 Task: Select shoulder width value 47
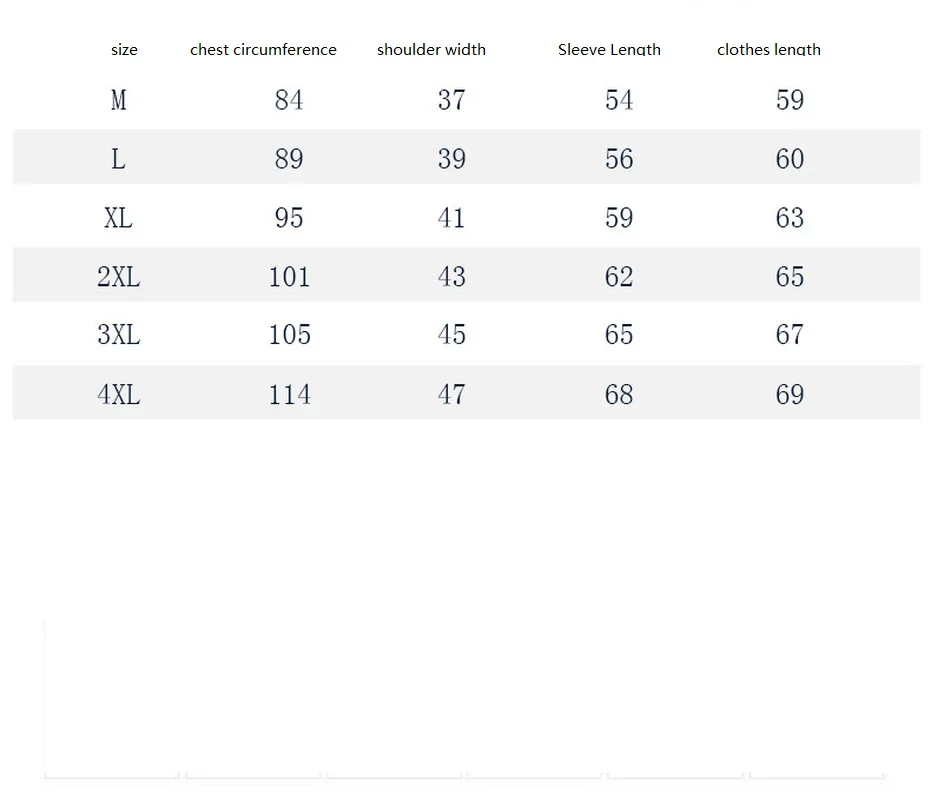click(x=452, y=394)
